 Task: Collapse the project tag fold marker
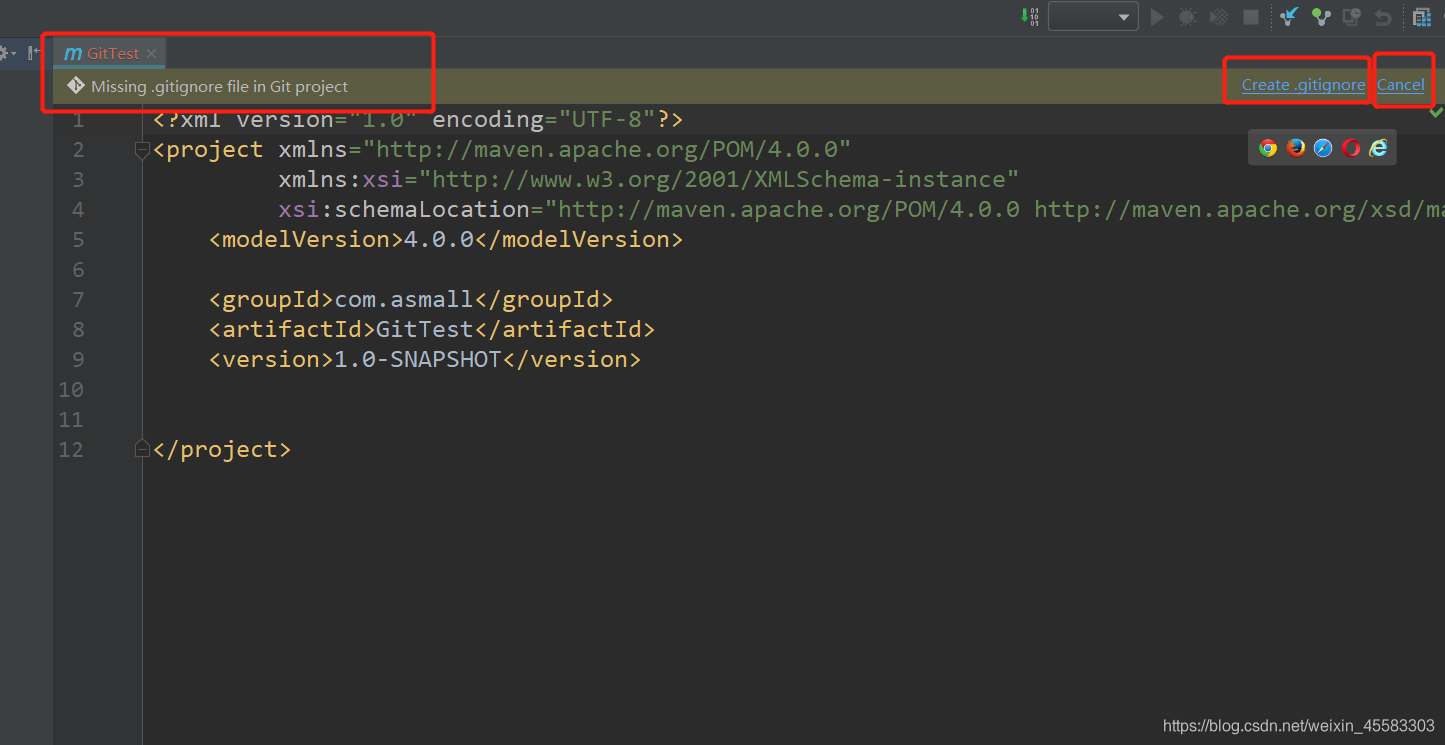(142, 150)
